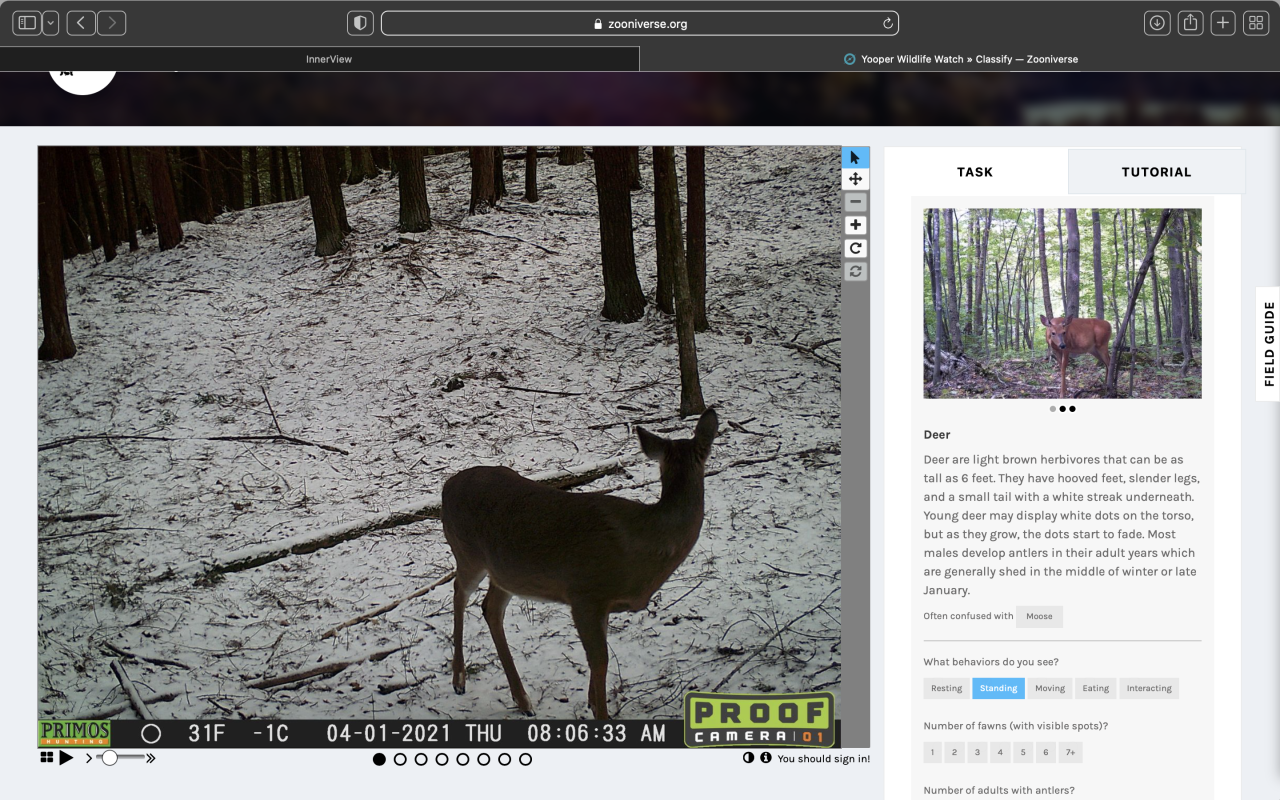The height and width of the screenshot is (800, 1280).
Task: Rotate the subject image
Action: point(855,248)
